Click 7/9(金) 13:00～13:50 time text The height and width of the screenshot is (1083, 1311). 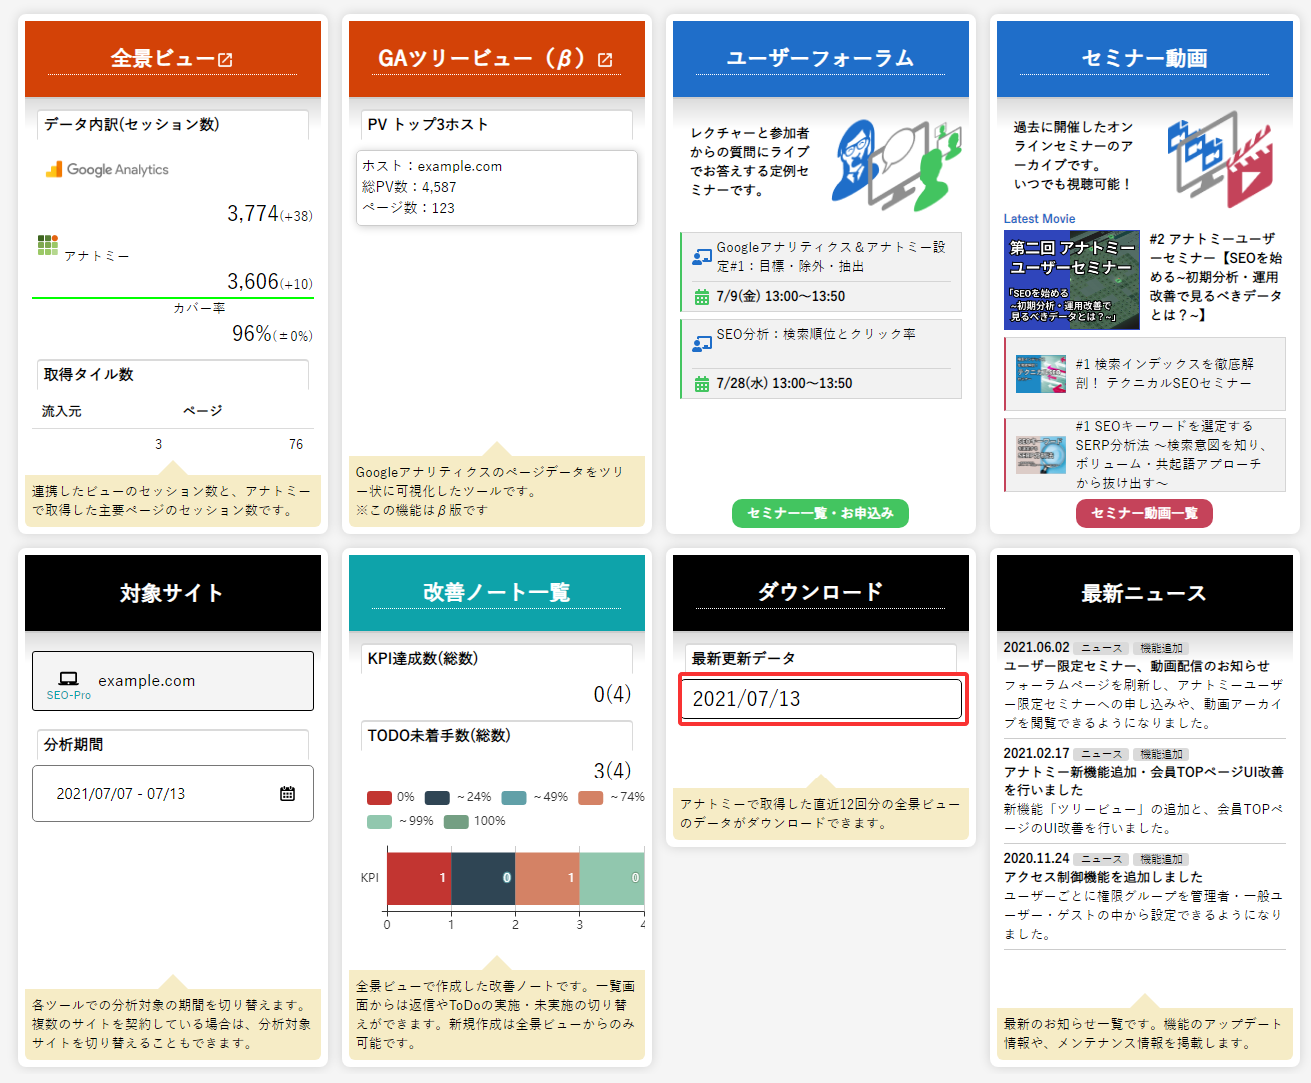780,297
